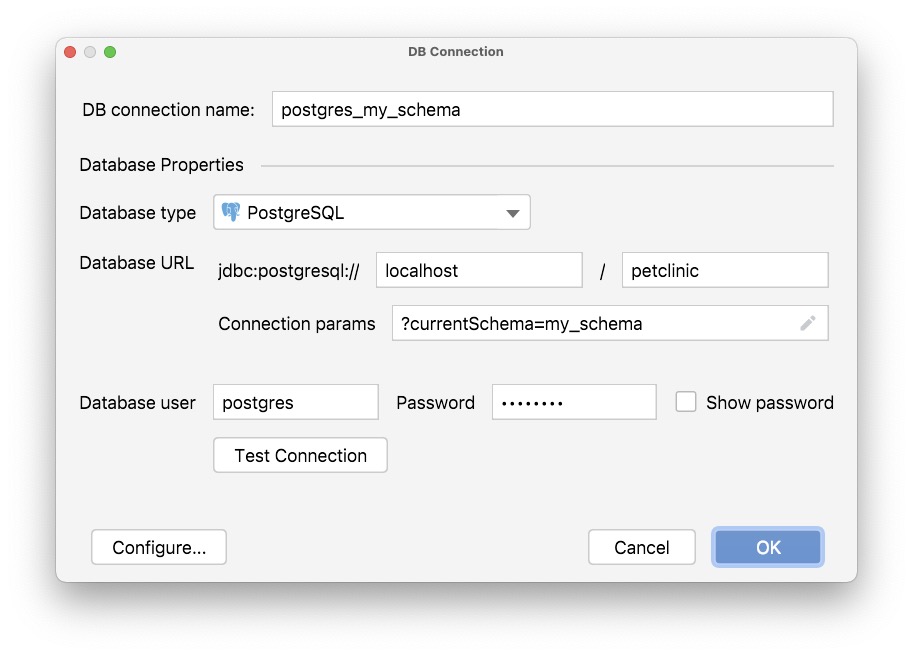Click the petclinic database name field
913x656 pixels.
pos(725,269)
